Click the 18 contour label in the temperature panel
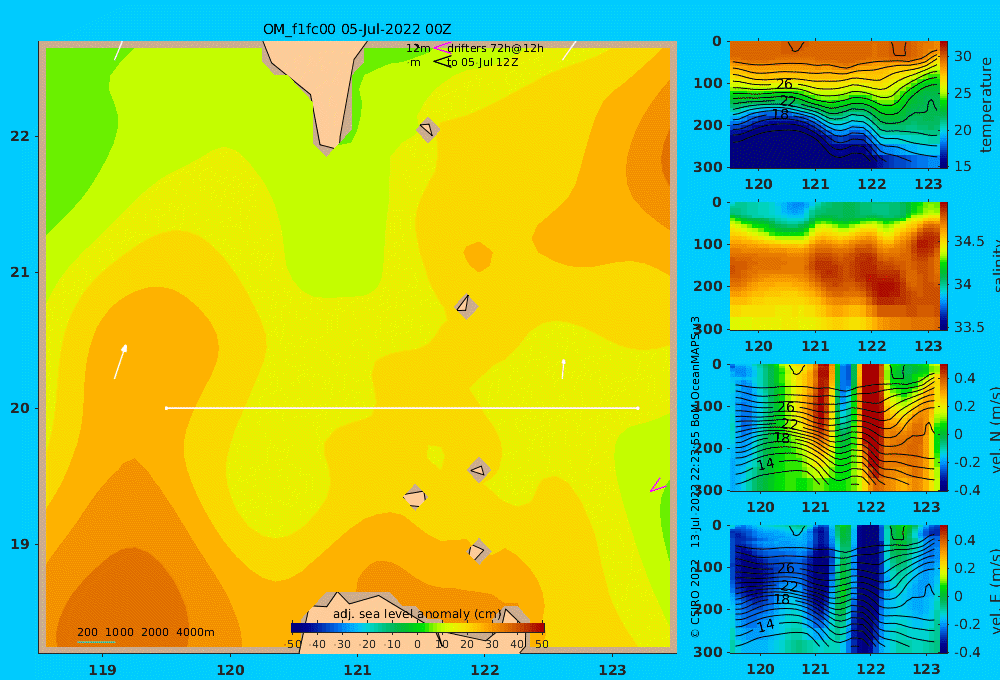This screenshot has width=1000, height=680. pyautogui.click(x=781, y=114)
